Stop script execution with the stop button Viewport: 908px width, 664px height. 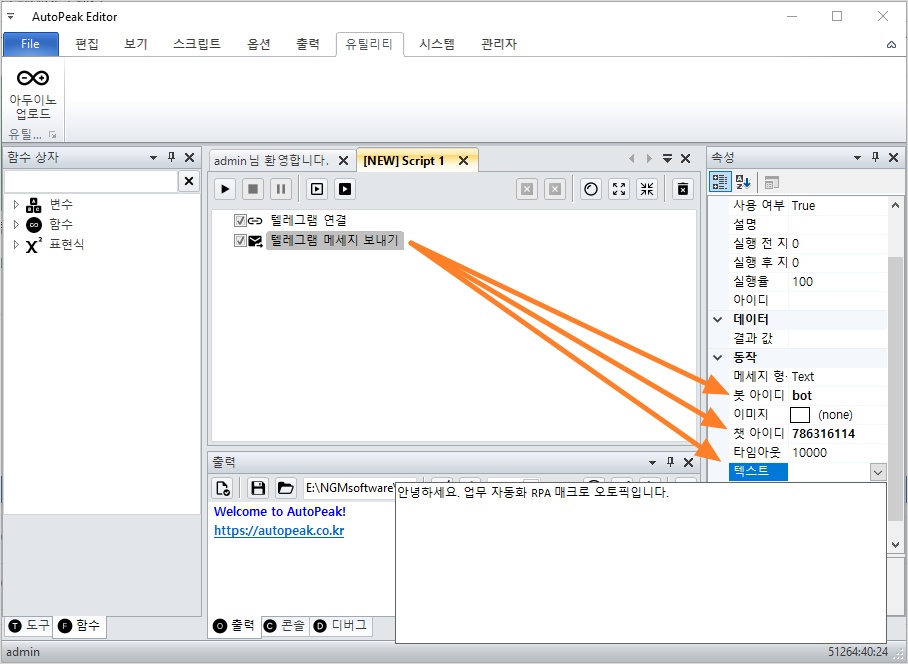pyautogui.click(x=253, y=189)
